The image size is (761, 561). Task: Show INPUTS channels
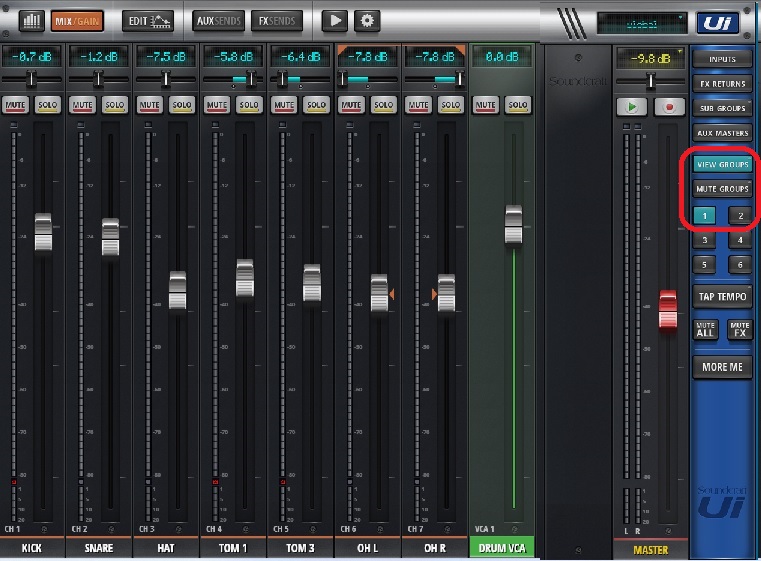point(722,59)
